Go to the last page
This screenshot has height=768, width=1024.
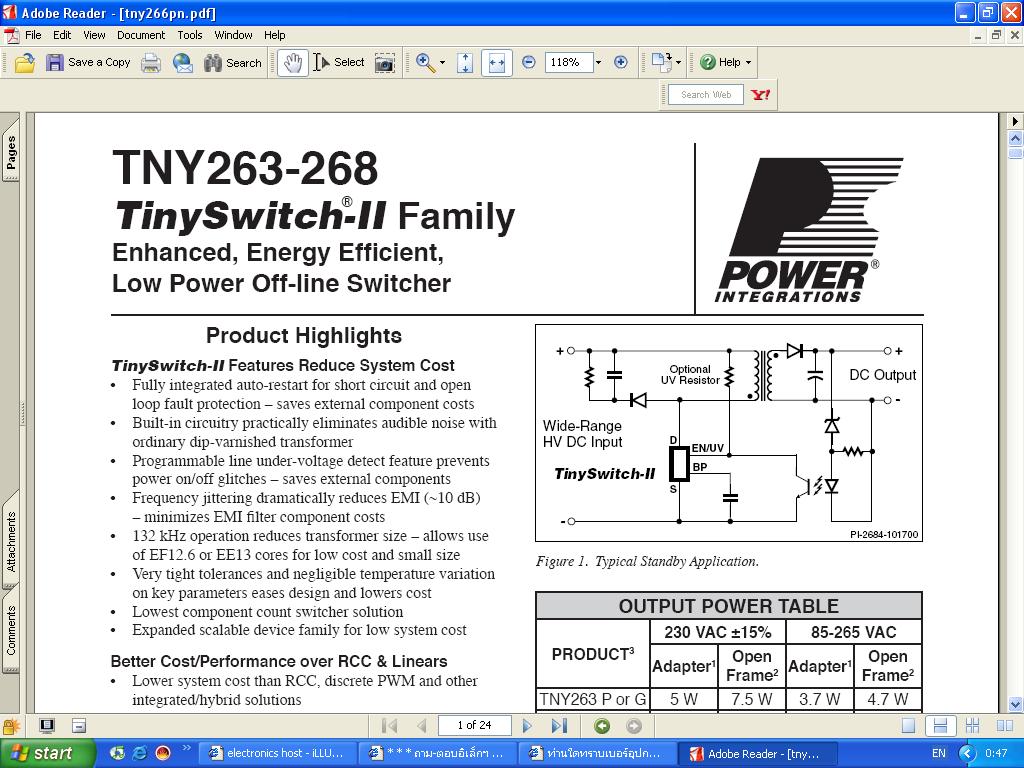(559, 726)
